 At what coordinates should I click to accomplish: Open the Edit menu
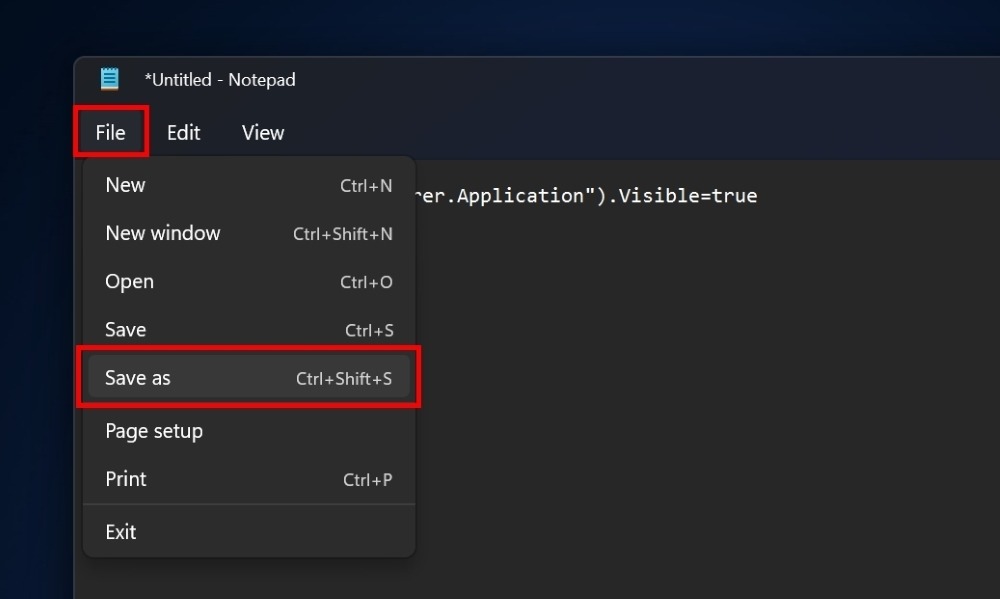click(183, 132)
